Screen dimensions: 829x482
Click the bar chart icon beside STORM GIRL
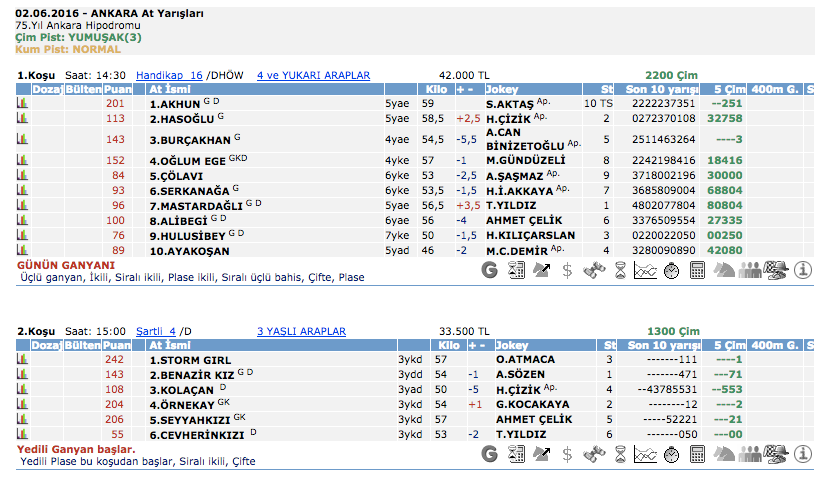22,359
